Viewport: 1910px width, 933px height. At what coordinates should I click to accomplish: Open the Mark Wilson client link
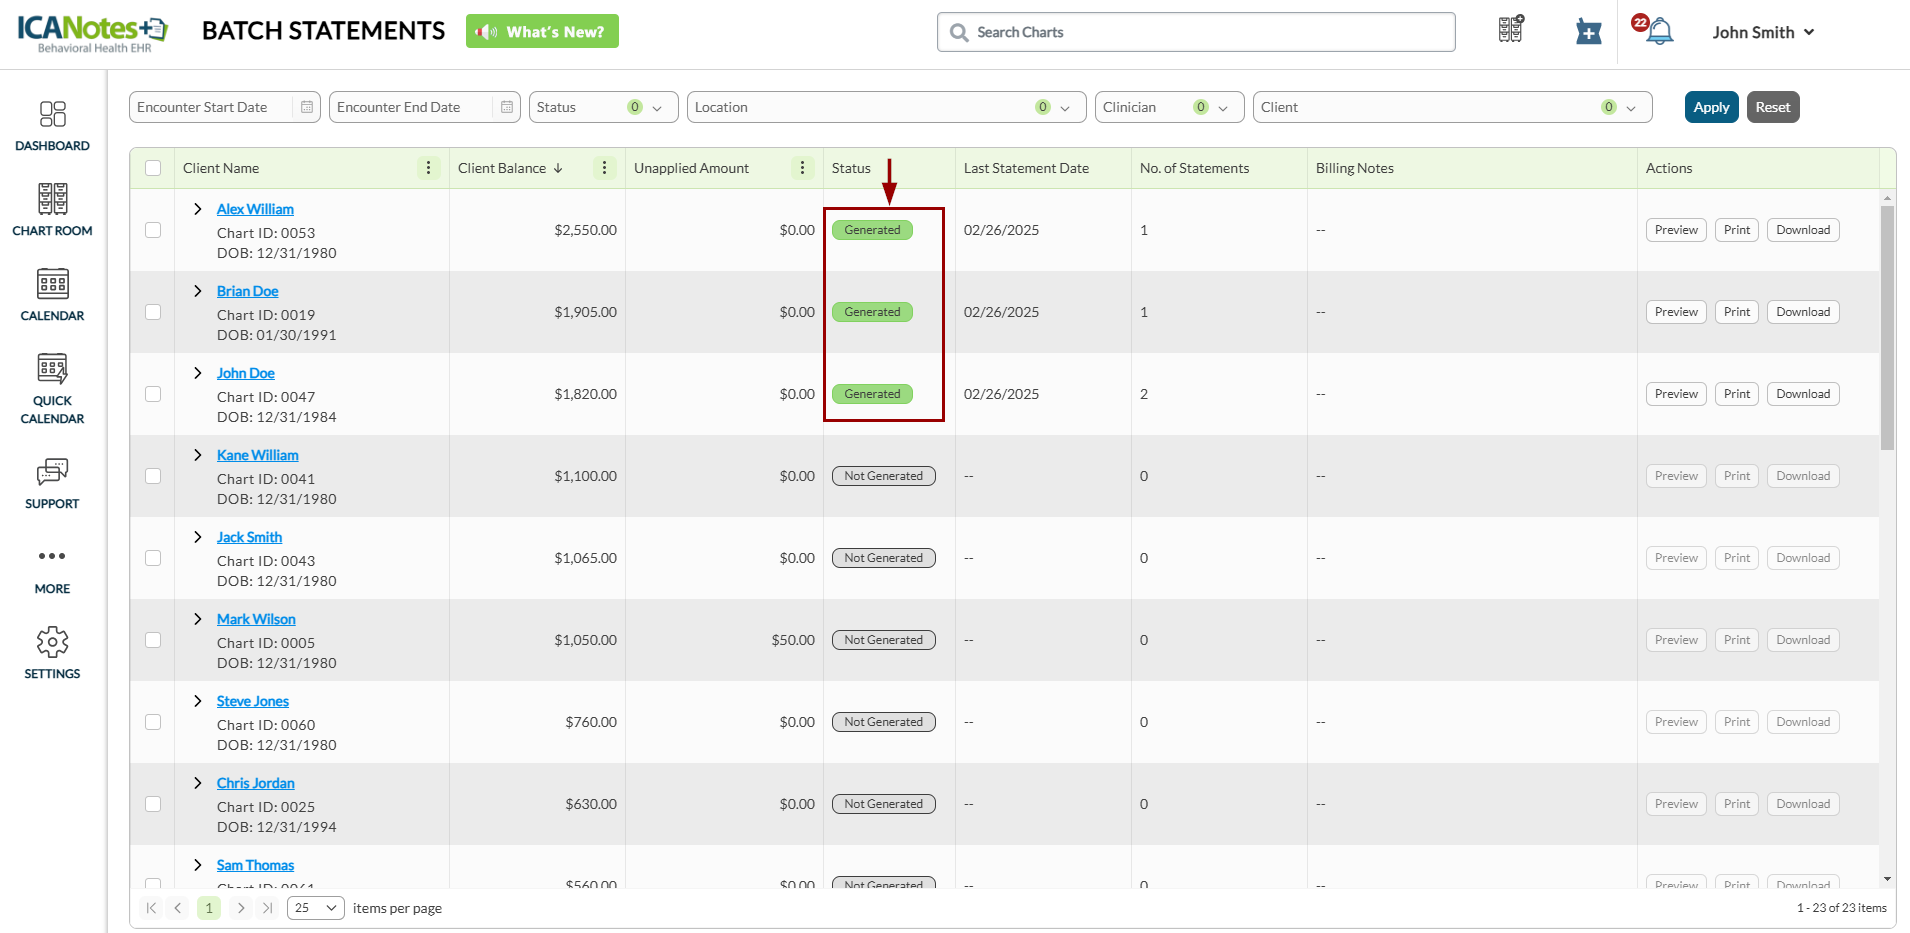coord(256,619)
